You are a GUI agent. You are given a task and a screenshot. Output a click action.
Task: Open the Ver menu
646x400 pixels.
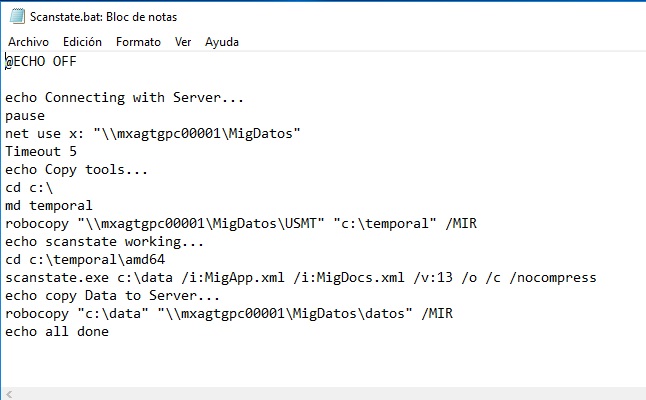click(x=183, y=42)
